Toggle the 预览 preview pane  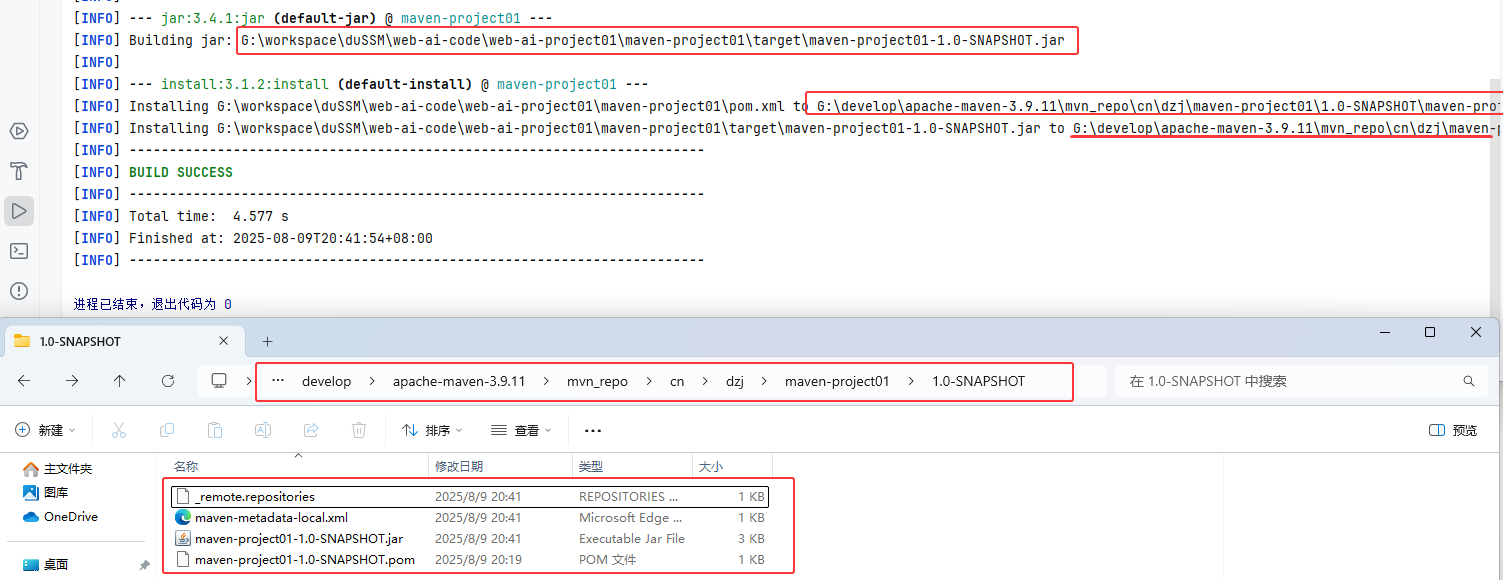click(1453, 430)
